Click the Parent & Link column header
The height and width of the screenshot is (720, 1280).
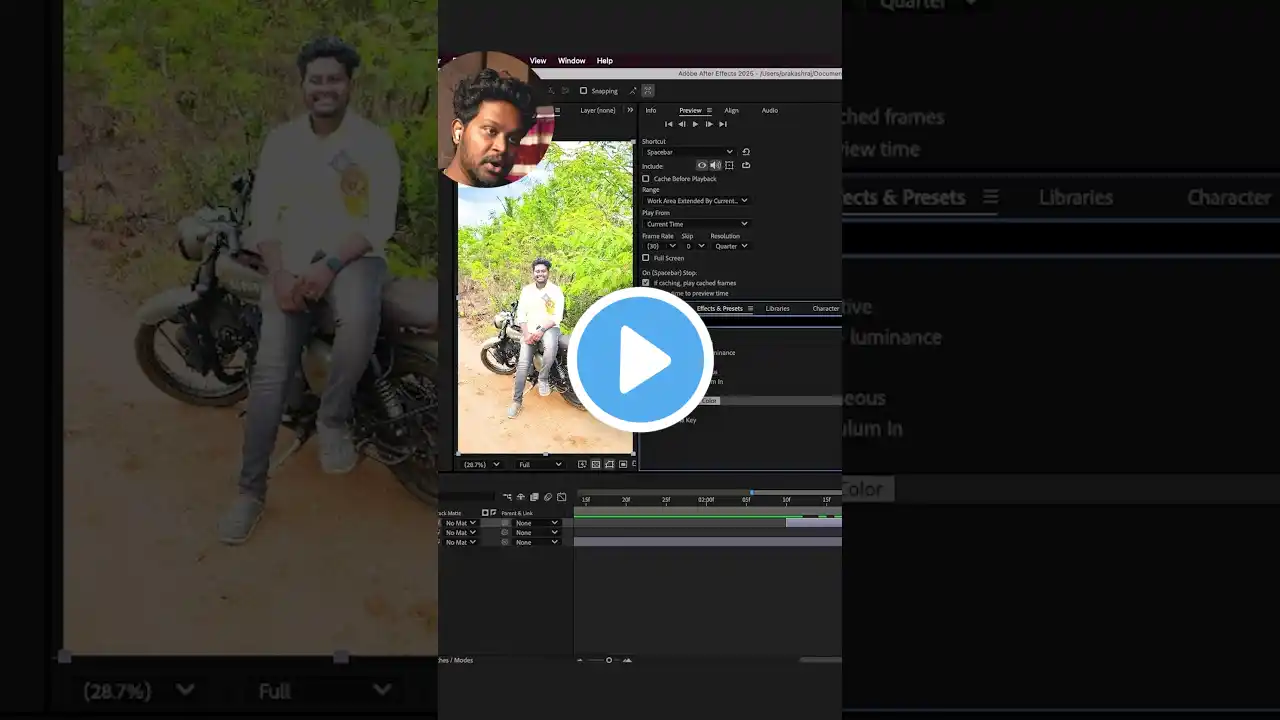point(517,513)
